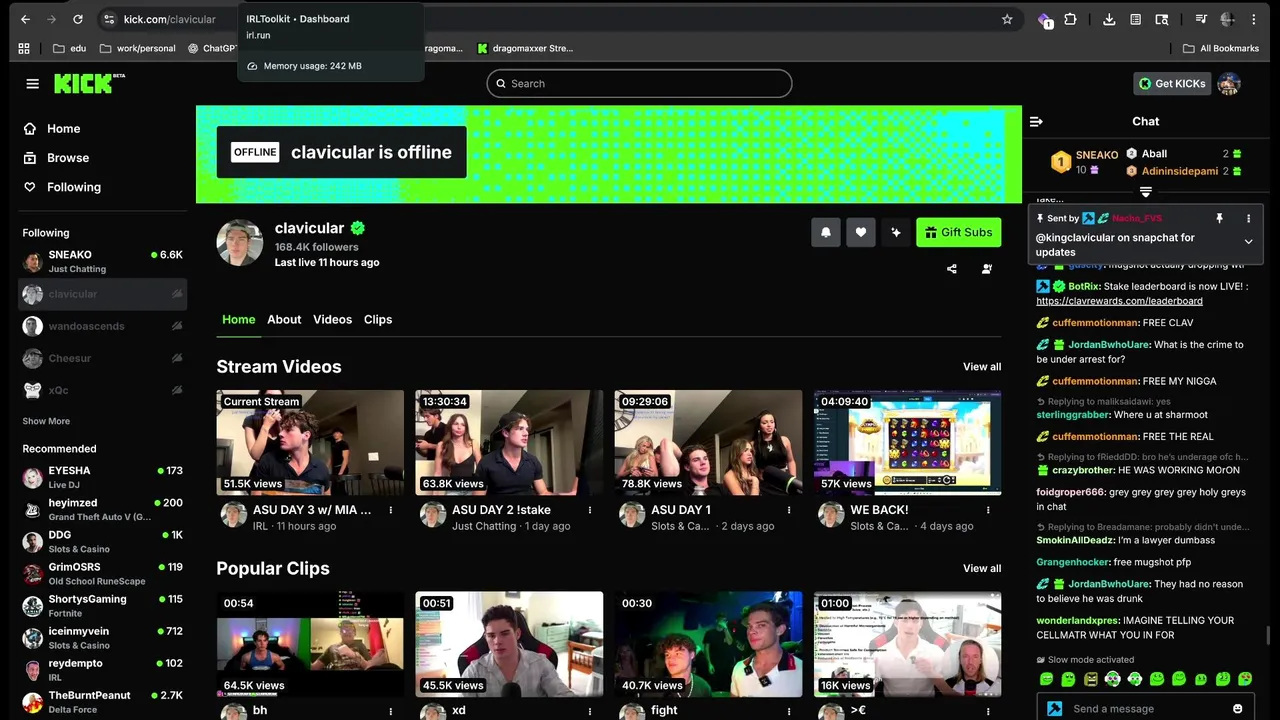Click the Kick search box
This screenshot has width=1280, height=720.
[x=639, y=83]
